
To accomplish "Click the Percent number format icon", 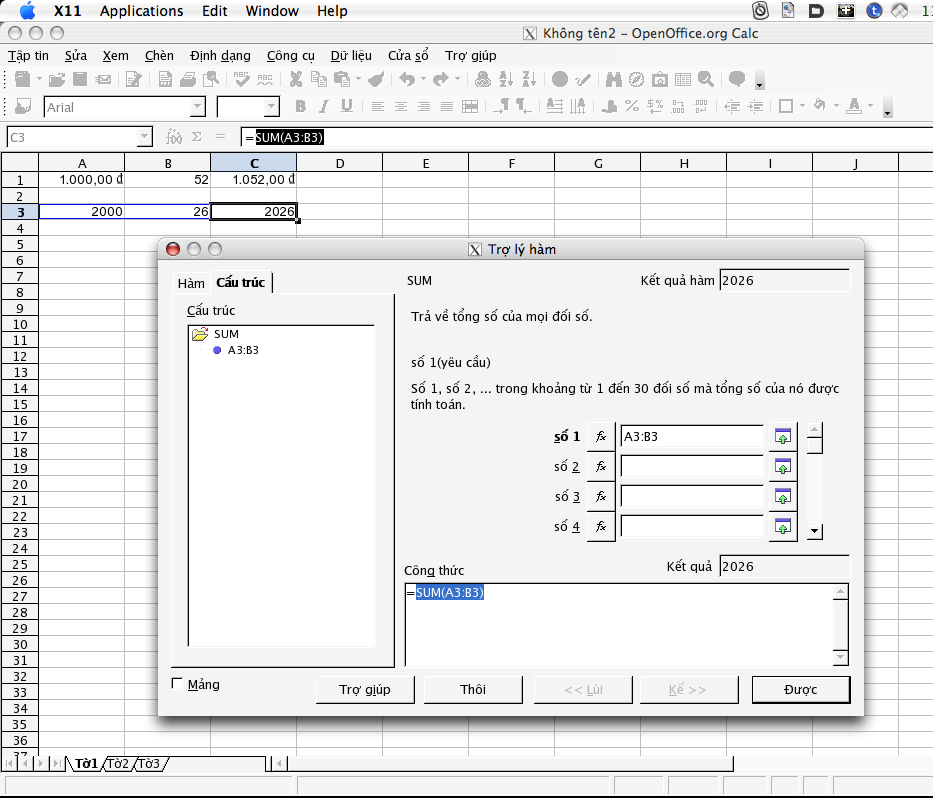I will coord(632,107).
